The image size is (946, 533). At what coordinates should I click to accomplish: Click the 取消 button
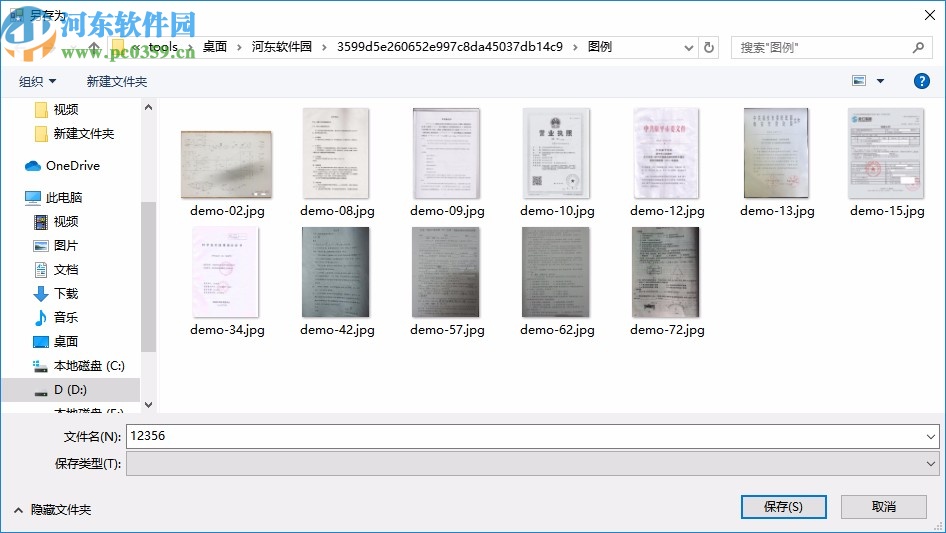coord(883,506)
